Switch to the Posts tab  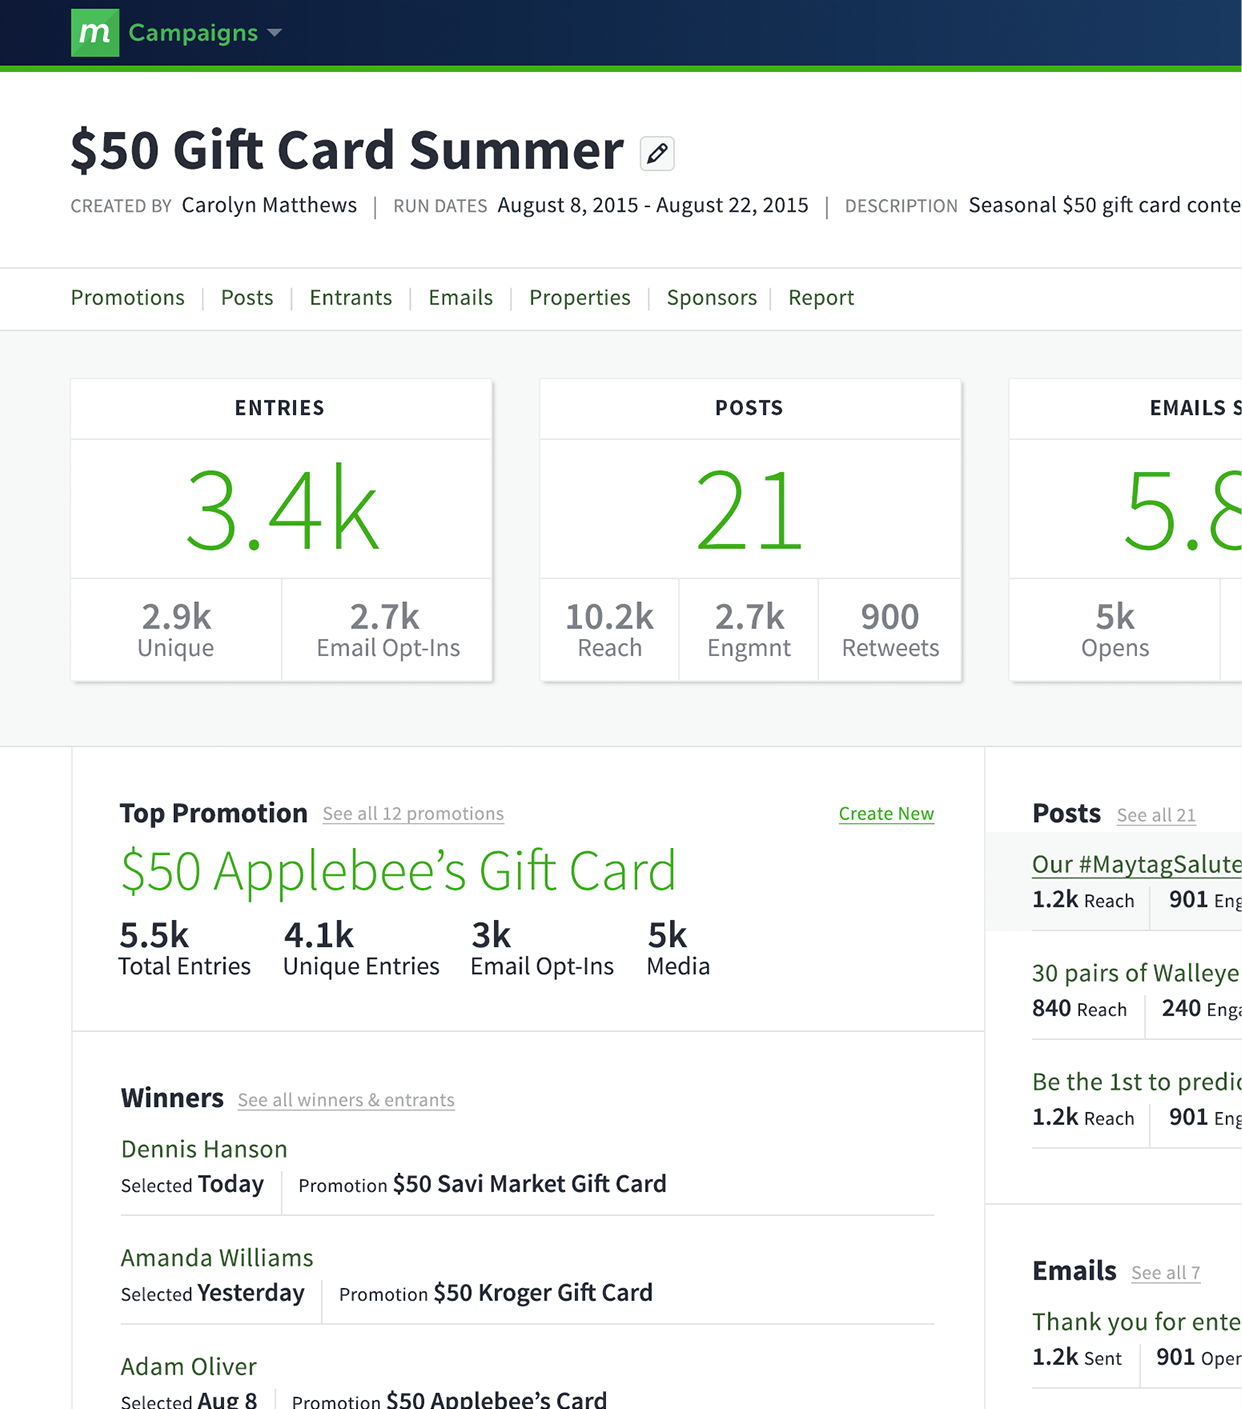pyautogui.click(x=247, y=298)
